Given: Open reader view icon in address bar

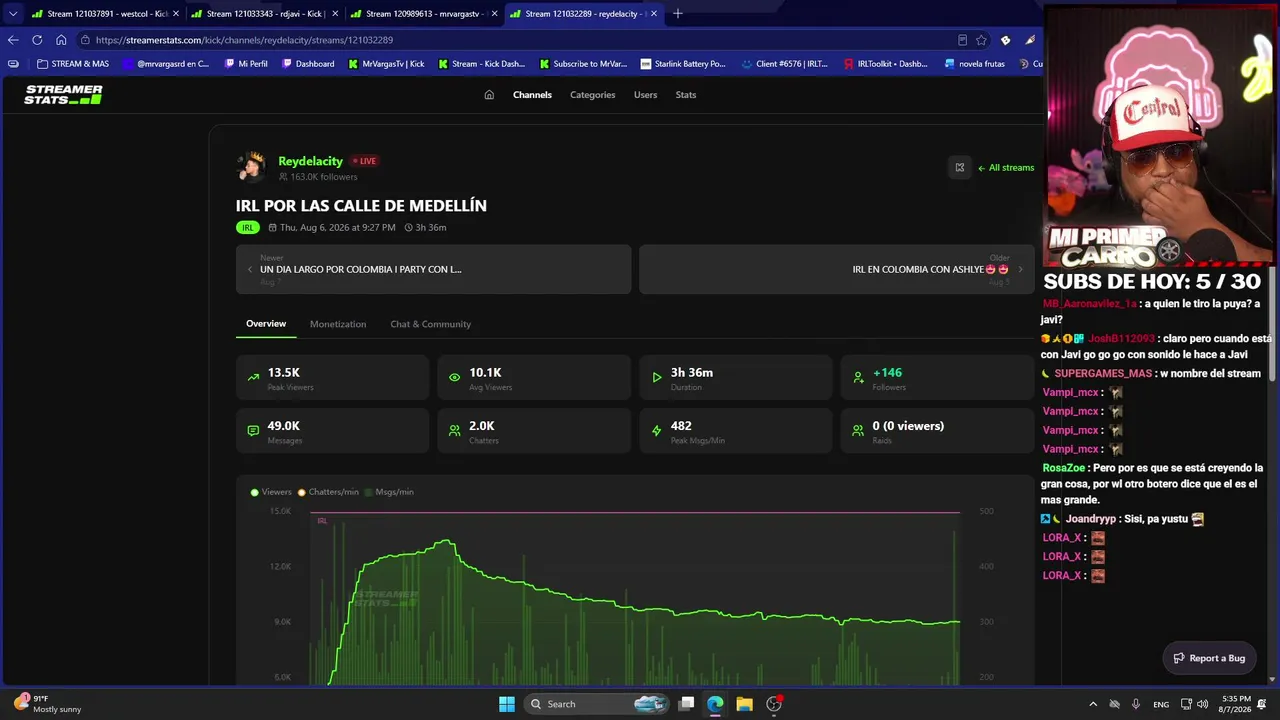Looking at the screenshot, I should coord(962,40).
